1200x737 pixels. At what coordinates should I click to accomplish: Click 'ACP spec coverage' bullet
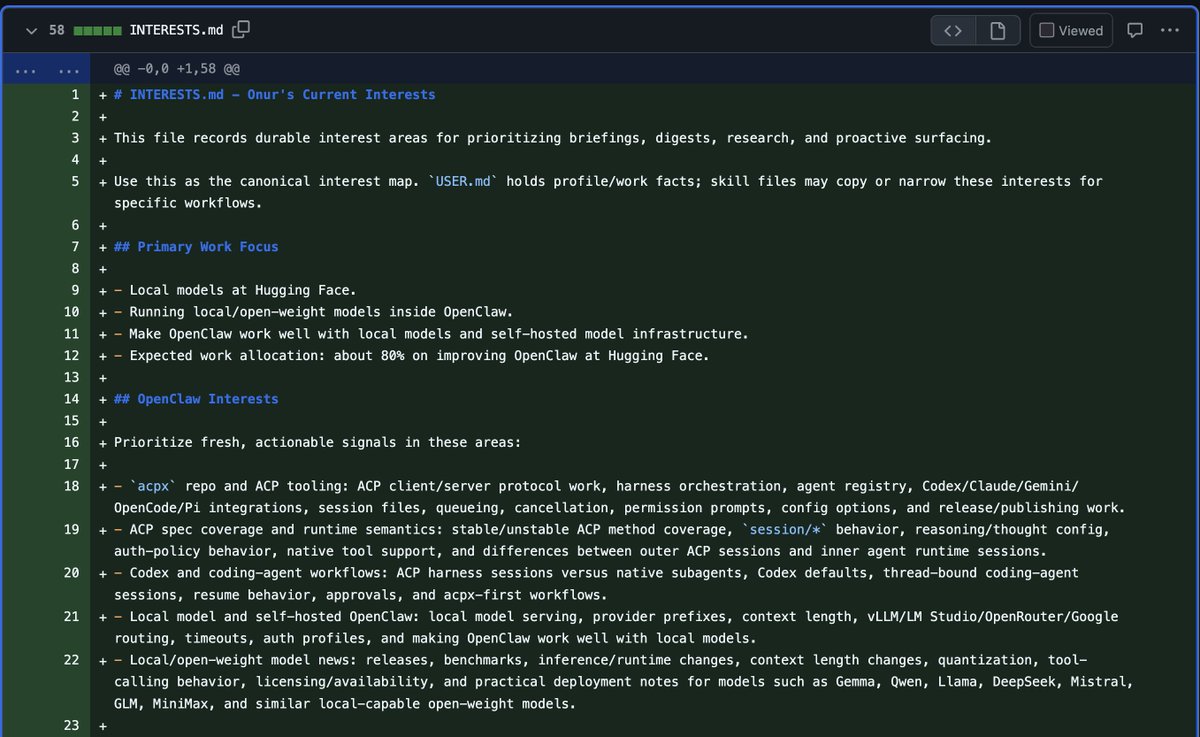612,540
